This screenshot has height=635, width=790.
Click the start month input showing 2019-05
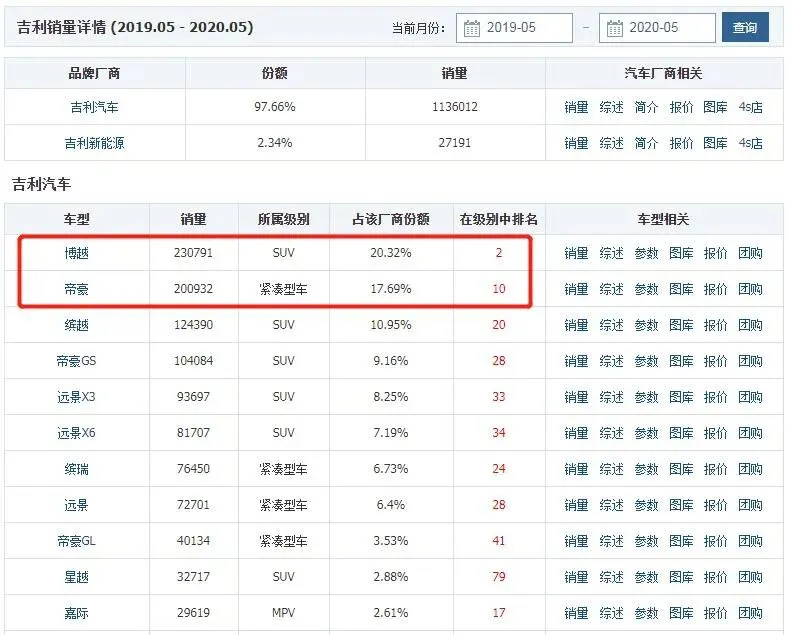point(514,28)
